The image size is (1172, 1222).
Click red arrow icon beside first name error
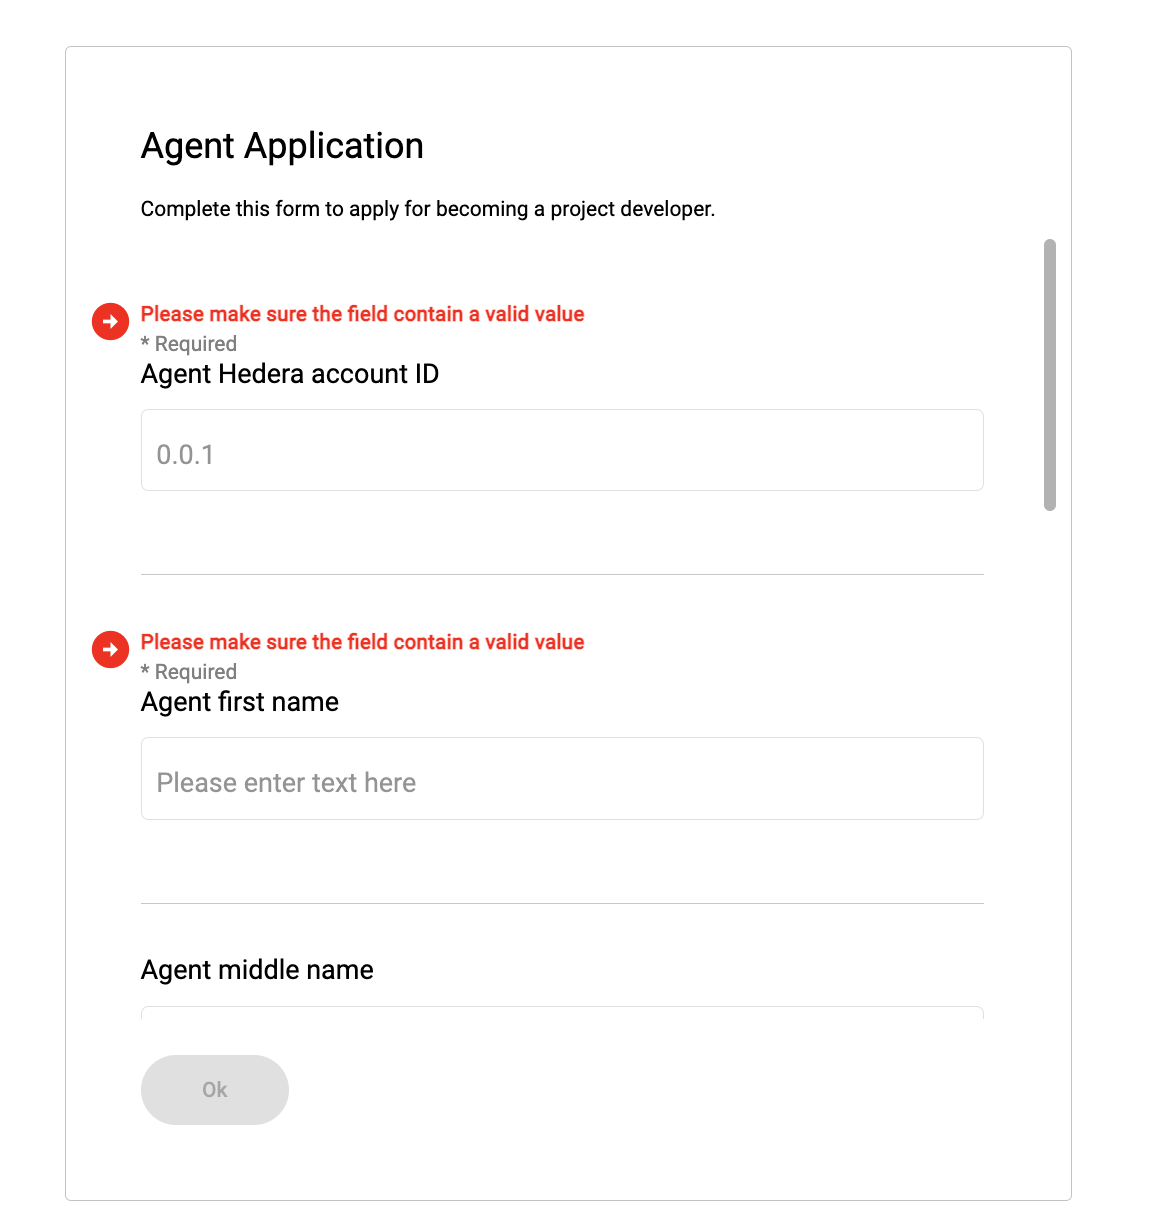110,649
